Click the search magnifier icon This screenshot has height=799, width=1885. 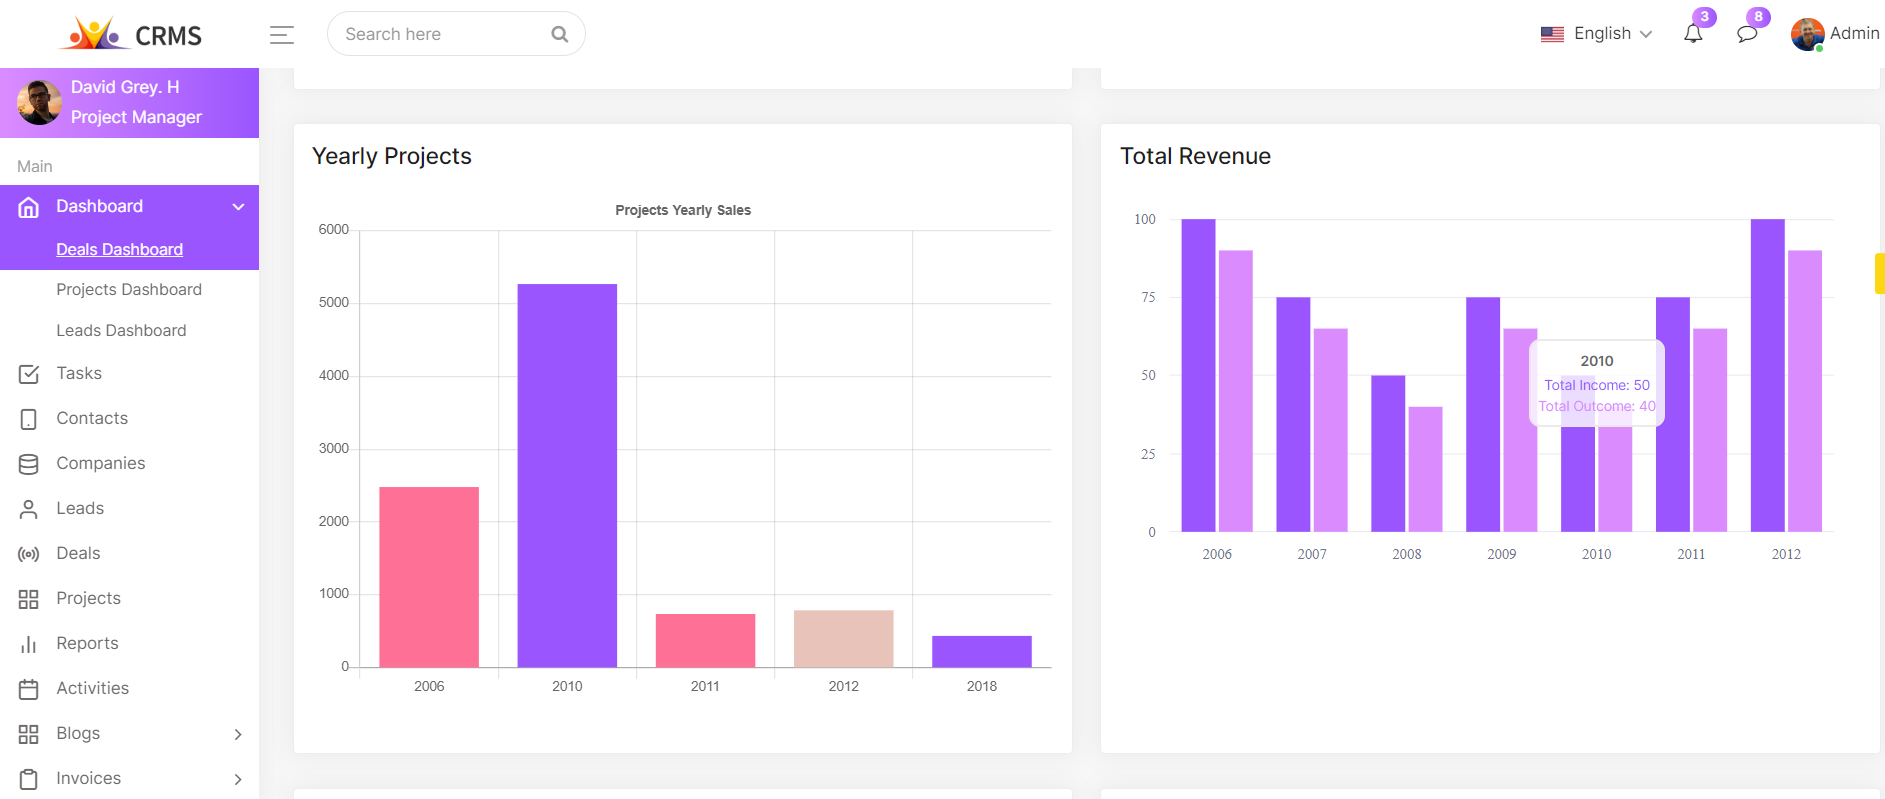(560, 34)
